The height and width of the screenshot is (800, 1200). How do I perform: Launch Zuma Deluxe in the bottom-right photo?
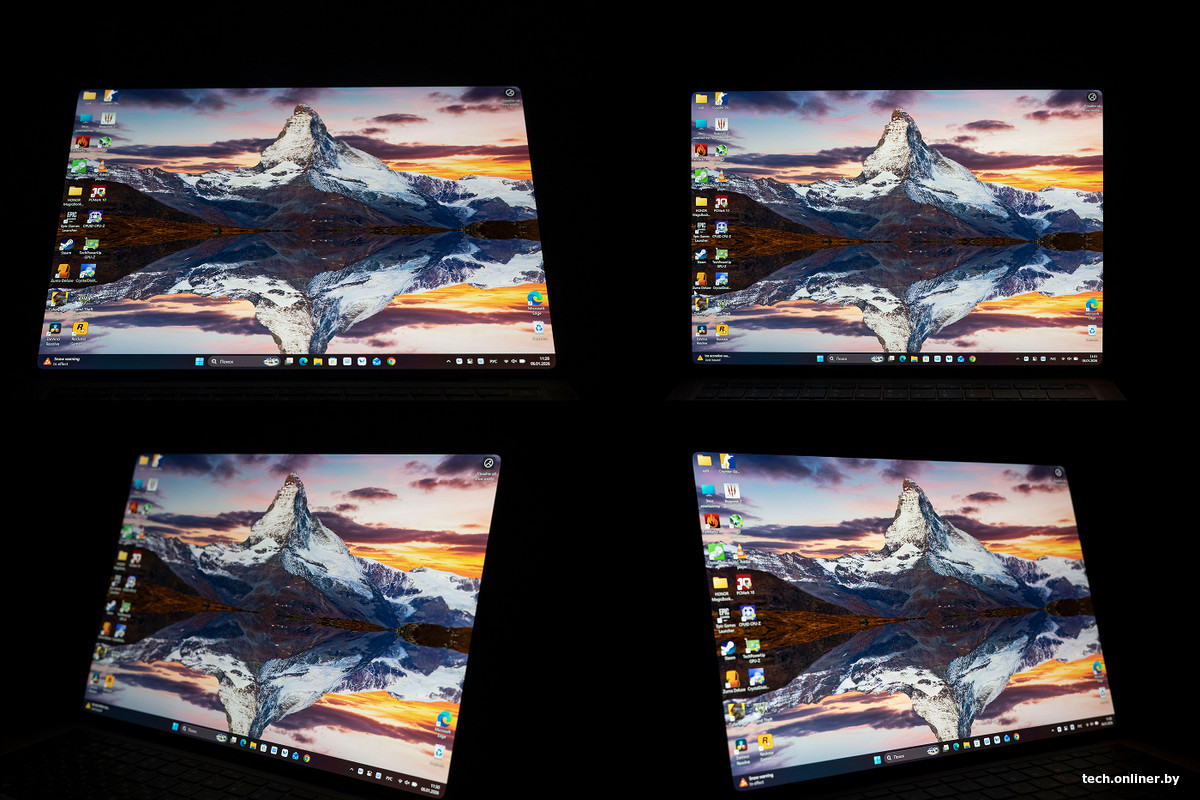(732, 678)
